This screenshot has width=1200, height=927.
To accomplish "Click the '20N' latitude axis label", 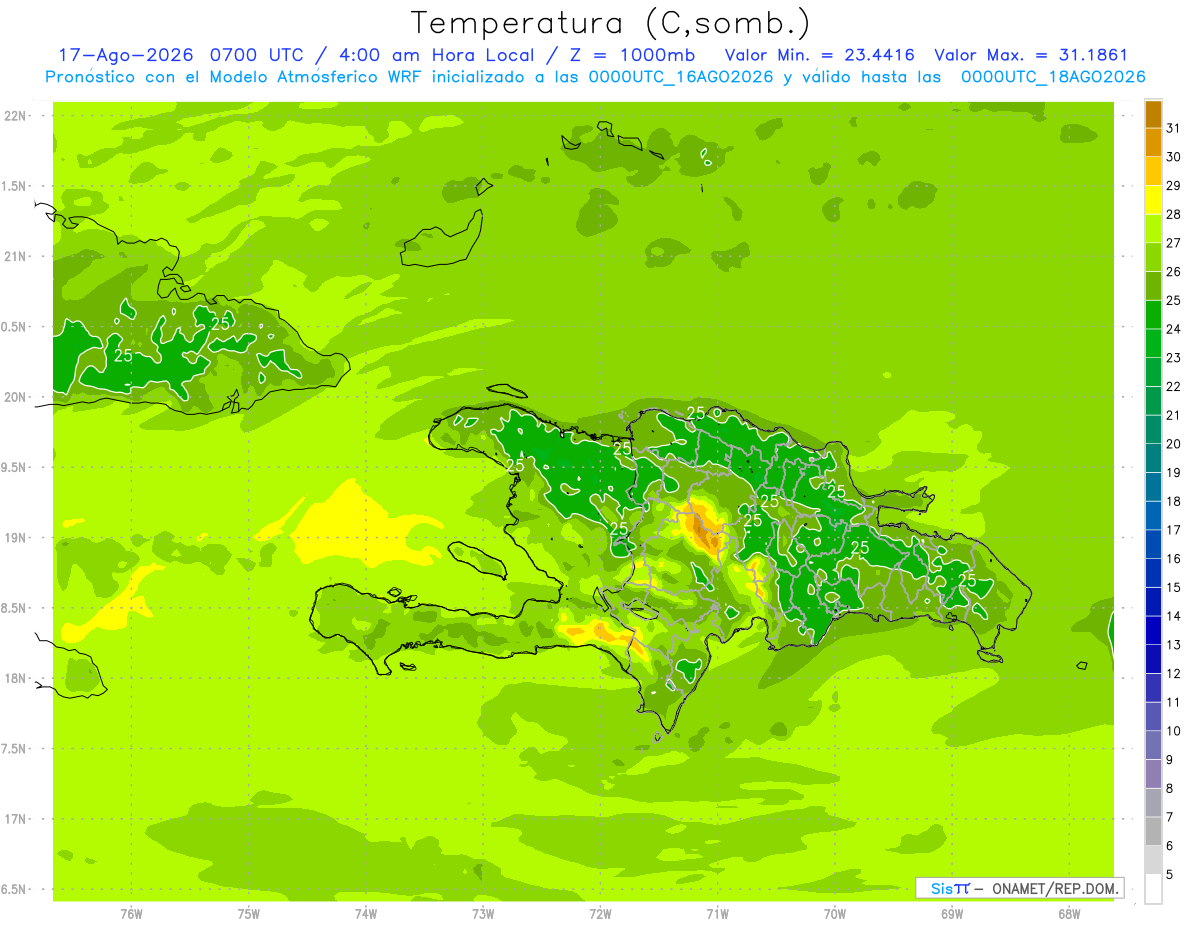I will (x=17, y=397).
